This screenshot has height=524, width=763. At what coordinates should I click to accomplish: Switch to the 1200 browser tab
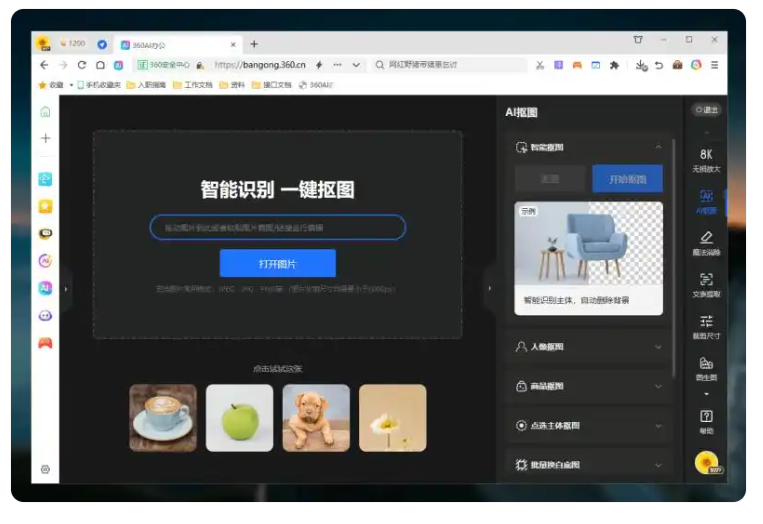pyautogui.click(x=73, y=44)
